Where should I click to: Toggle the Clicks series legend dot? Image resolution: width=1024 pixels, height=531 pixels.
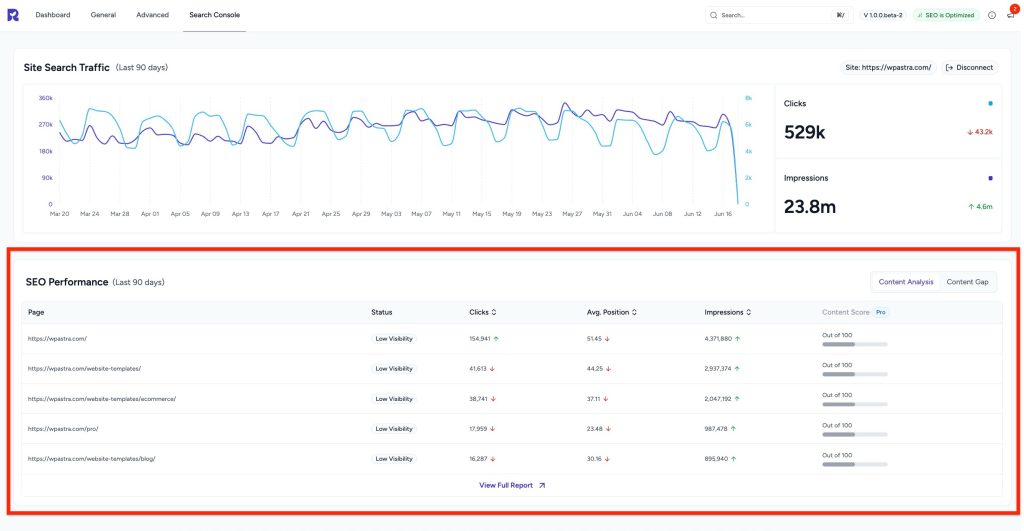990,103
